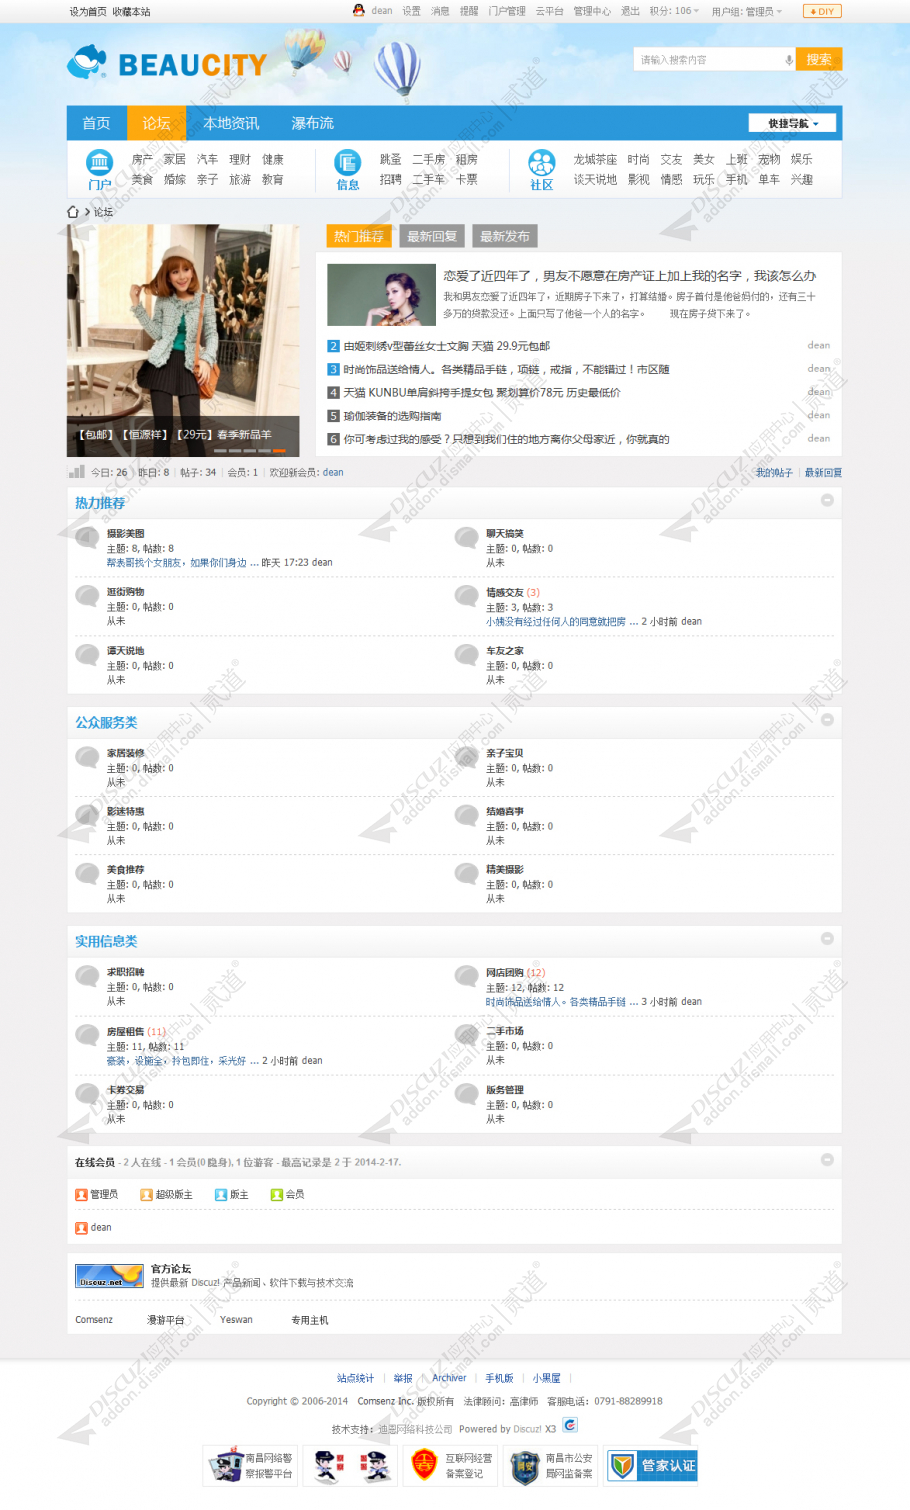Click the BEAUCITY site logo
Screen dimensions: 910x1510
167,63
